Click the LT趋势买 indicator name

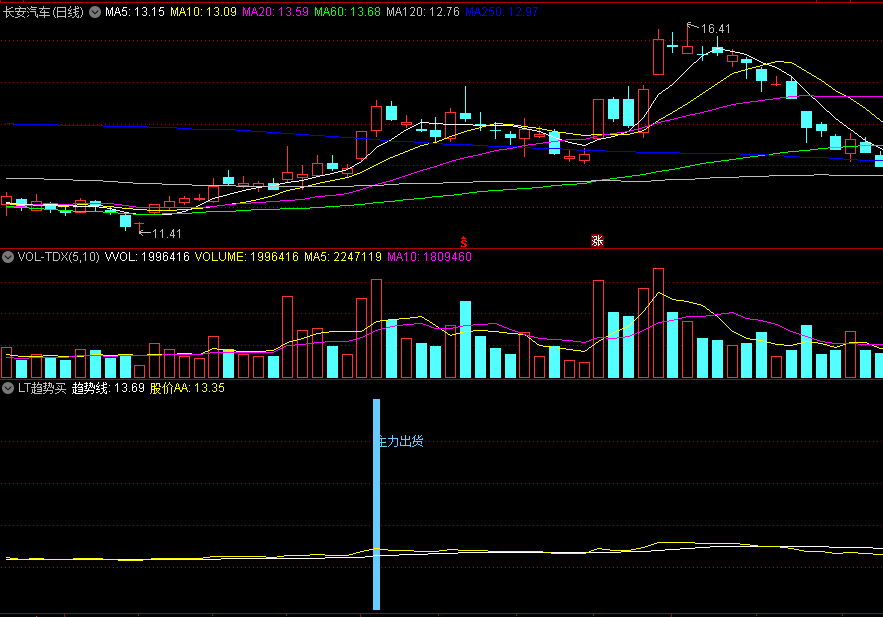click(42, 388)
